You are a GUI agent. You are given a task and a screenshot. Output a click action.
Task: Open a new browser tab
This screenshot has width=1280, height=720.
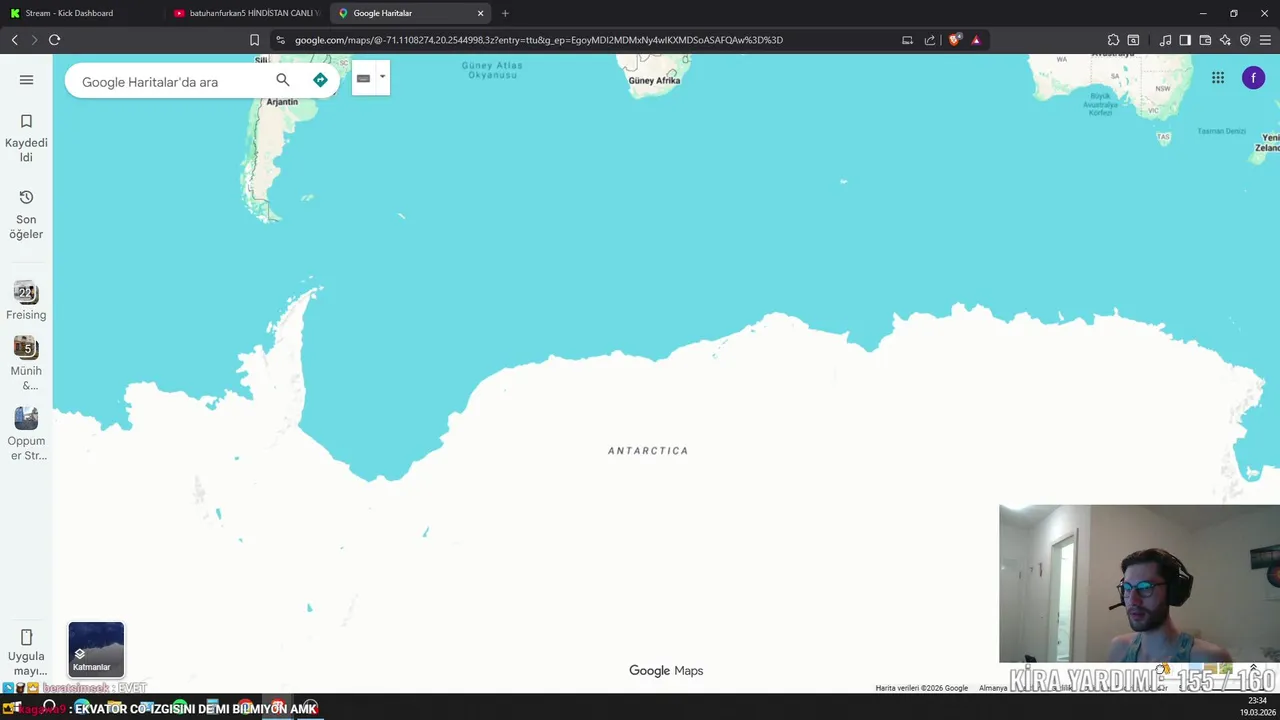tap(505, 13)
